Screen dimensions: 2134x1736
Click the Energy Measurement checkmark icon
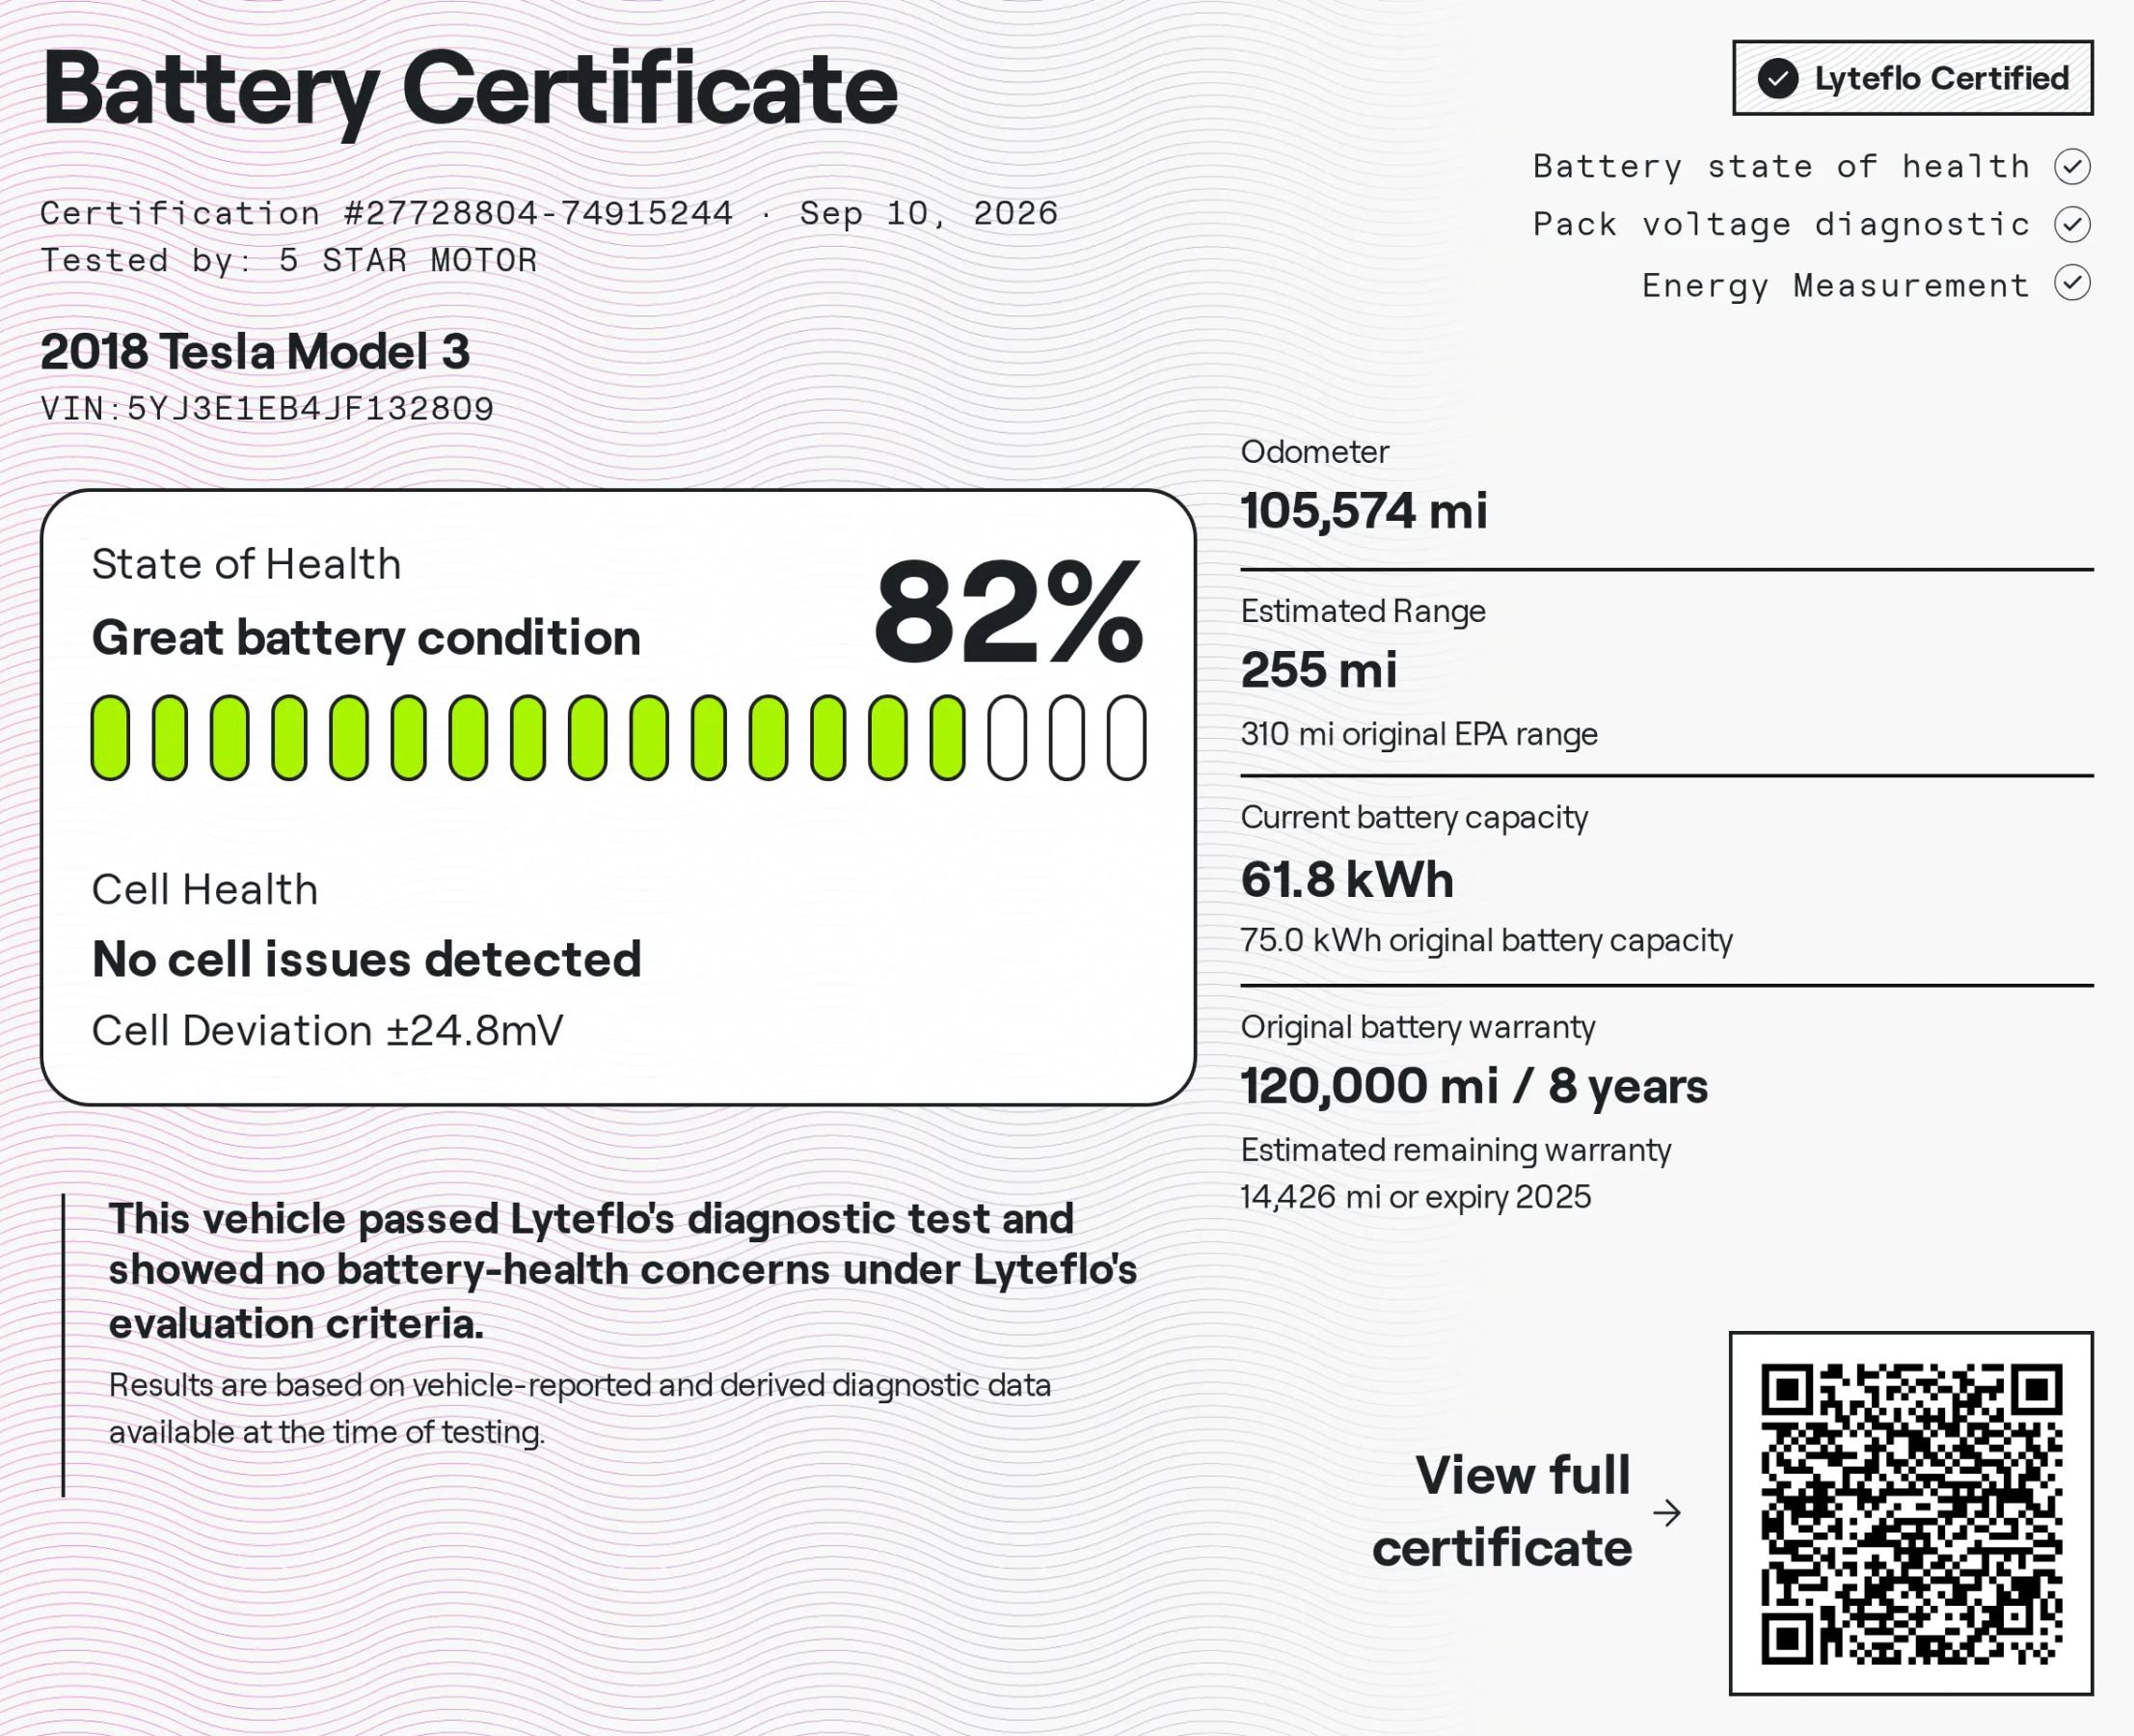[2073, 284]
